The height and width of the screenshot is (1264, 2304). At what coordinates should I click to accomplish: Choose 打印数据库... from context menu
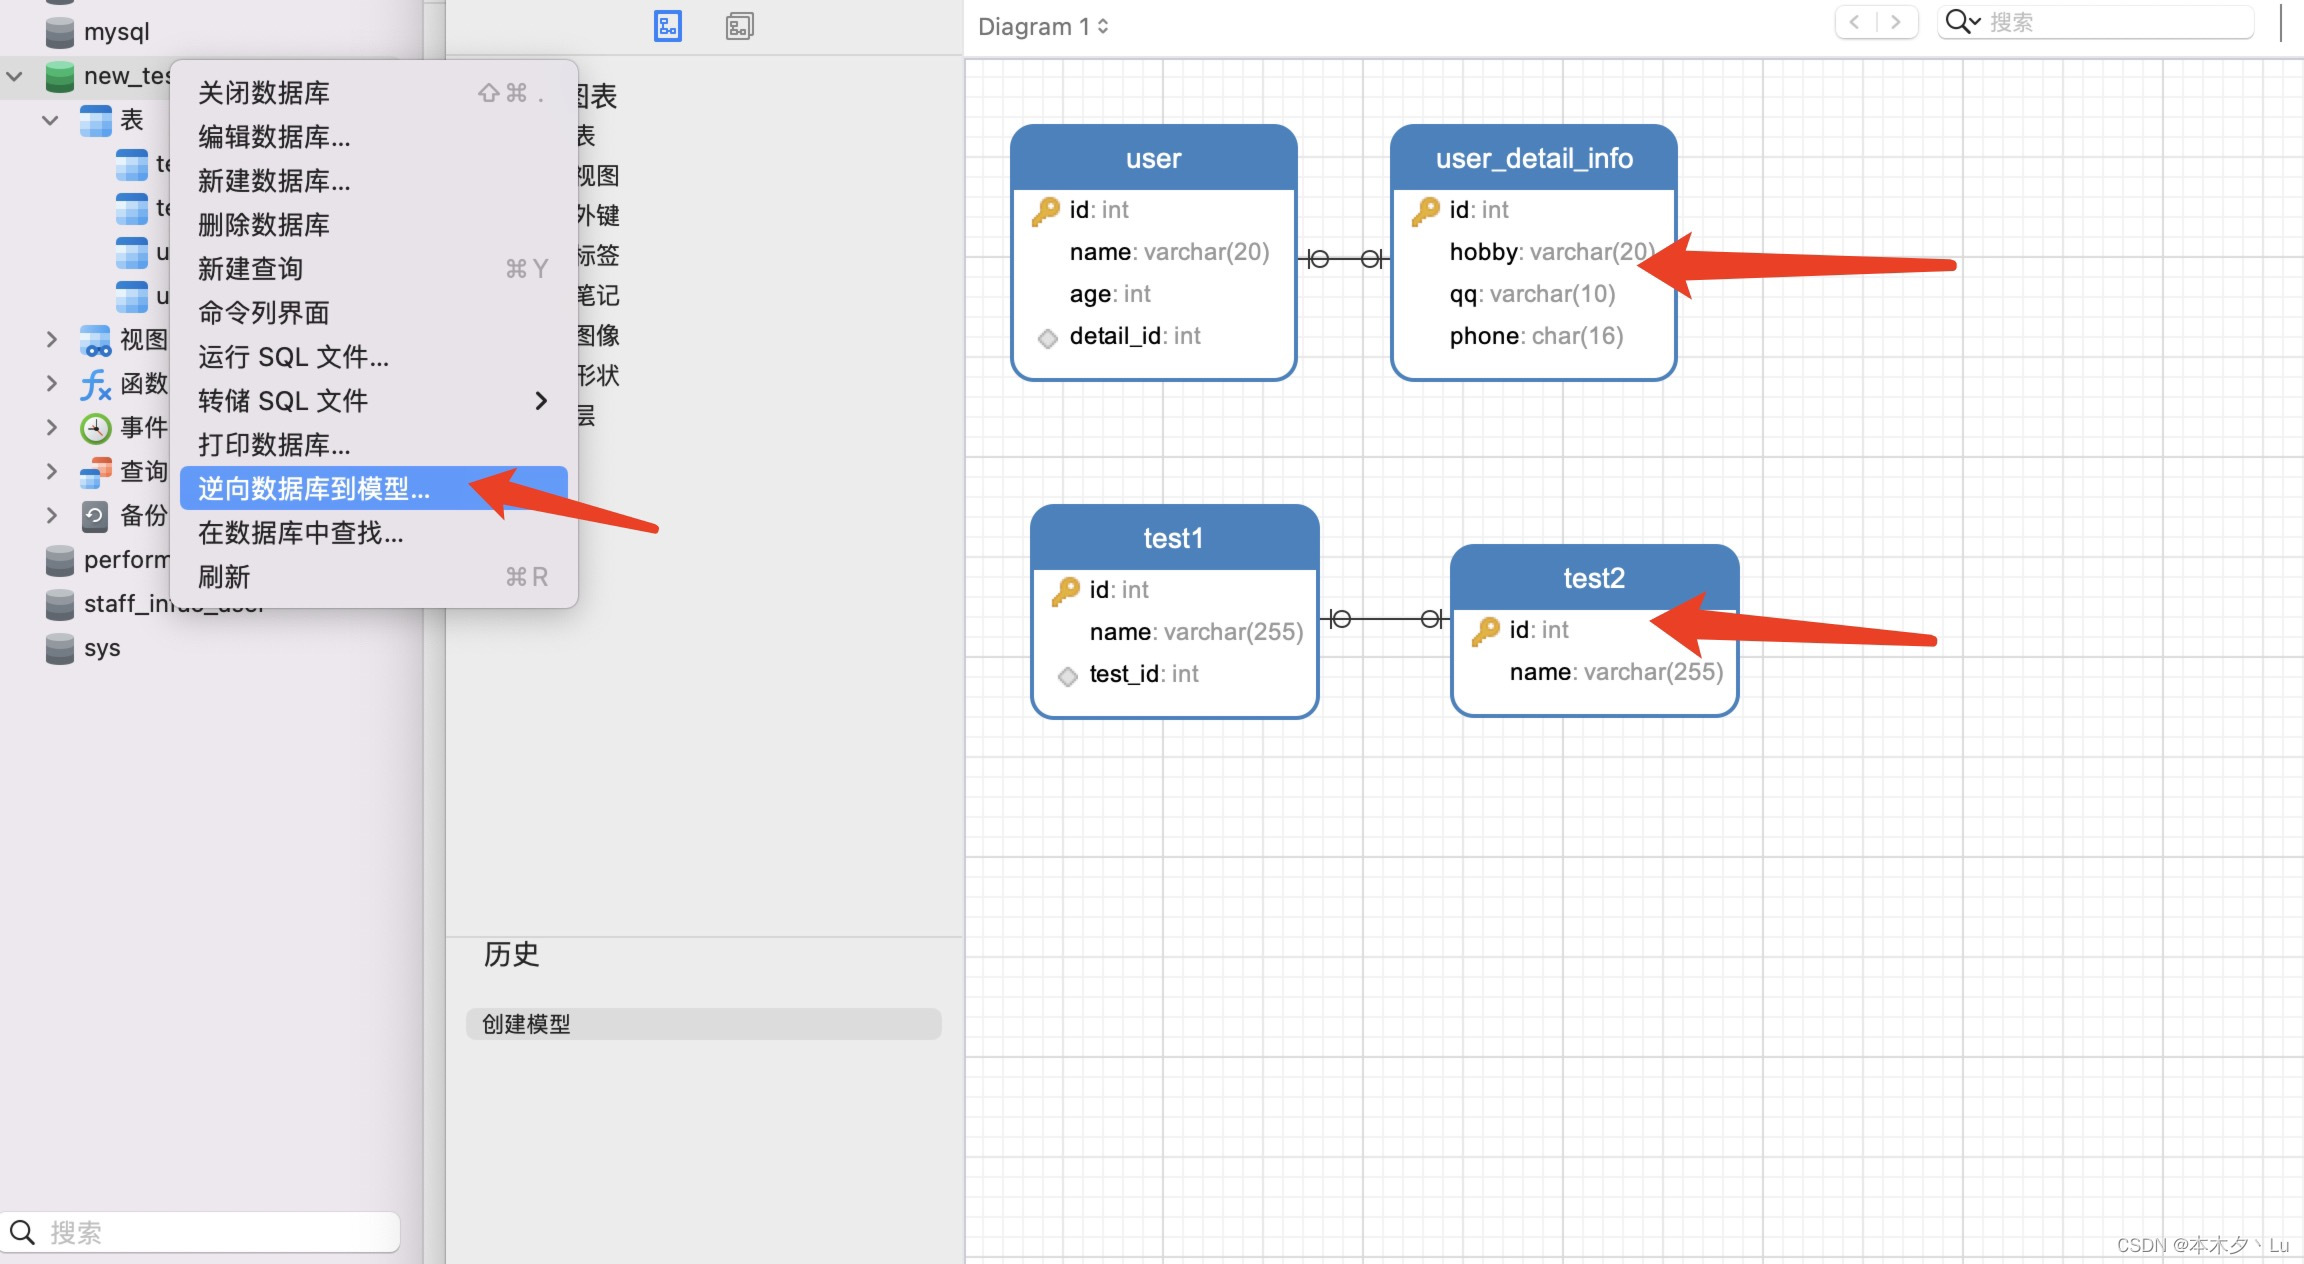click(374, 445)
